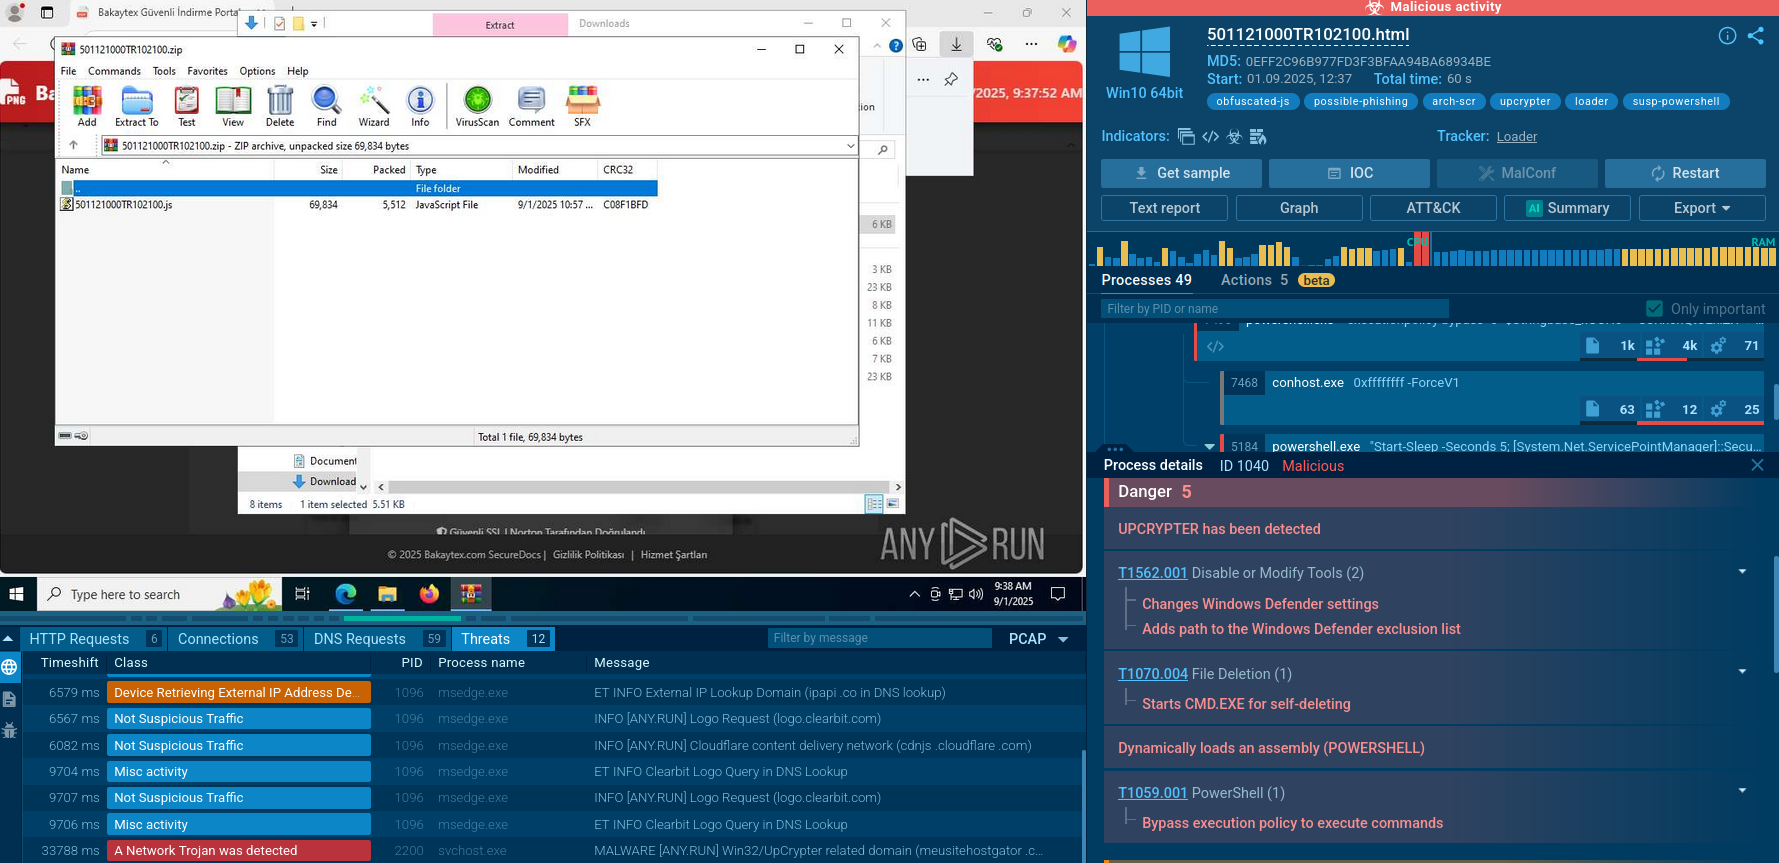The width and height of the screenshot is (1779, 863).
Task: Open the Info icon in WinRAR toolbar
Action: tap(420, 106)
